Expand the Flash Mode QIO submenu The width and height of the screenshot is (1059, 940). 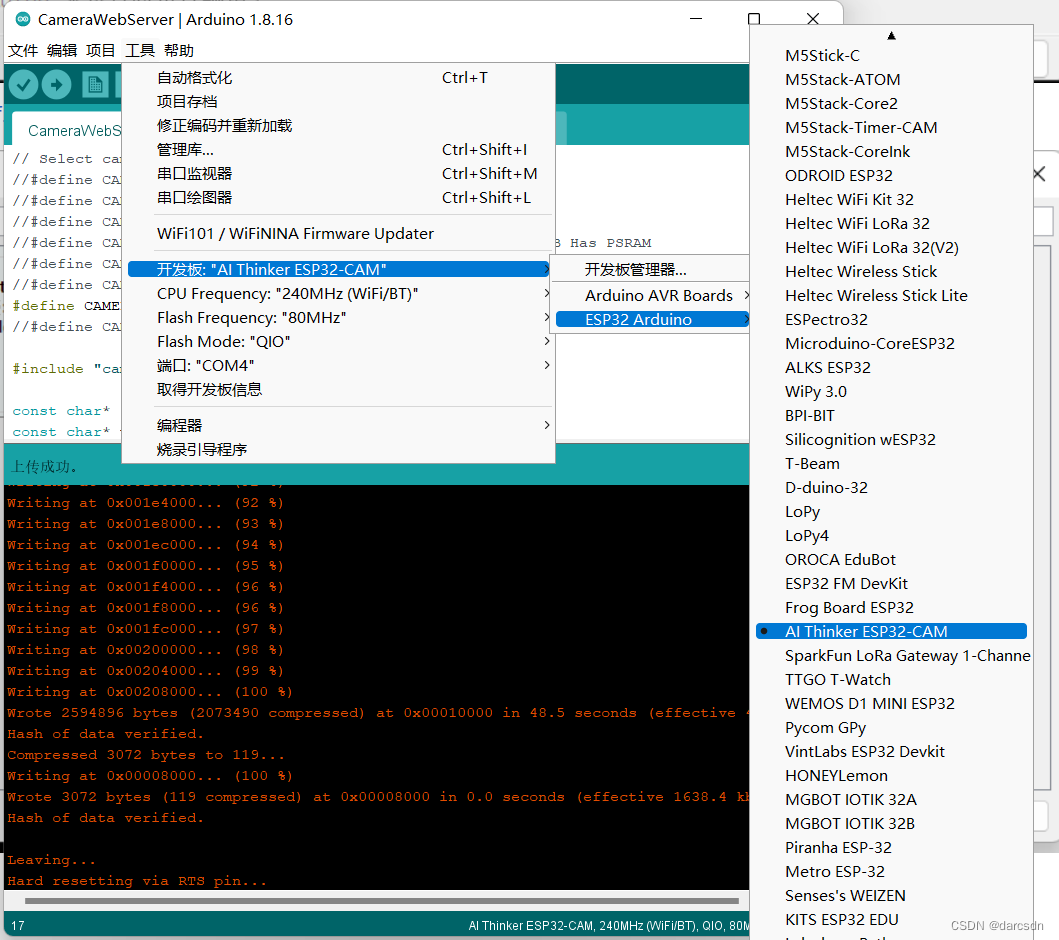click(x=338, y=342)
